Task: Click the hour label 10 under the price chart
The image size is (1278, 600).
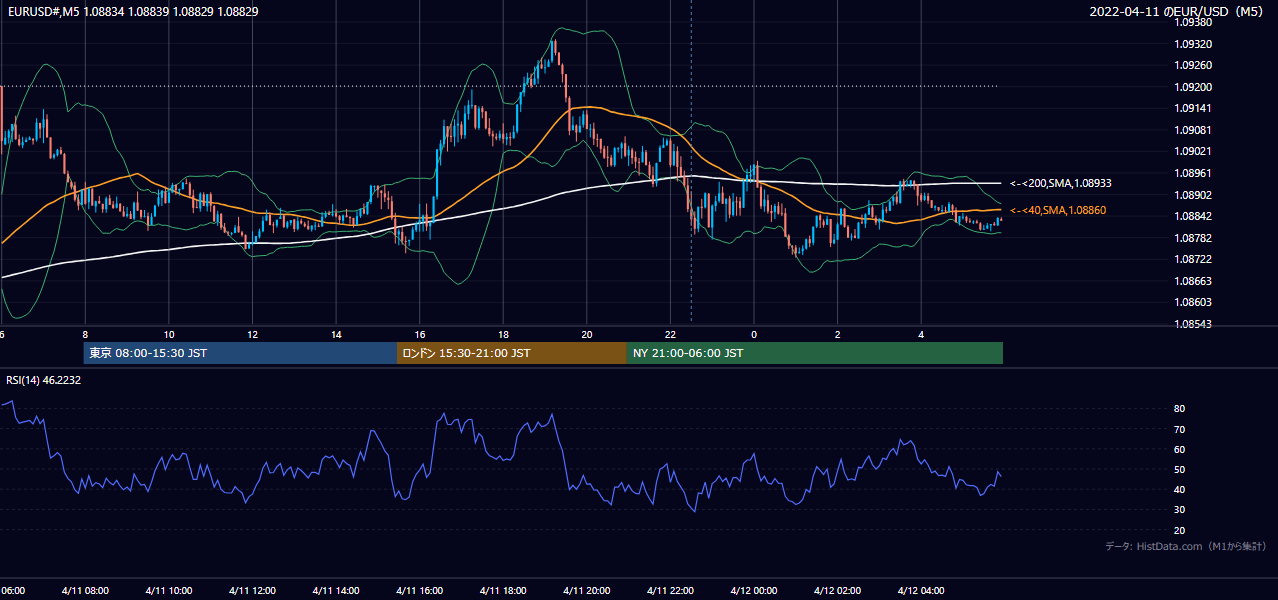Action: 169,335
